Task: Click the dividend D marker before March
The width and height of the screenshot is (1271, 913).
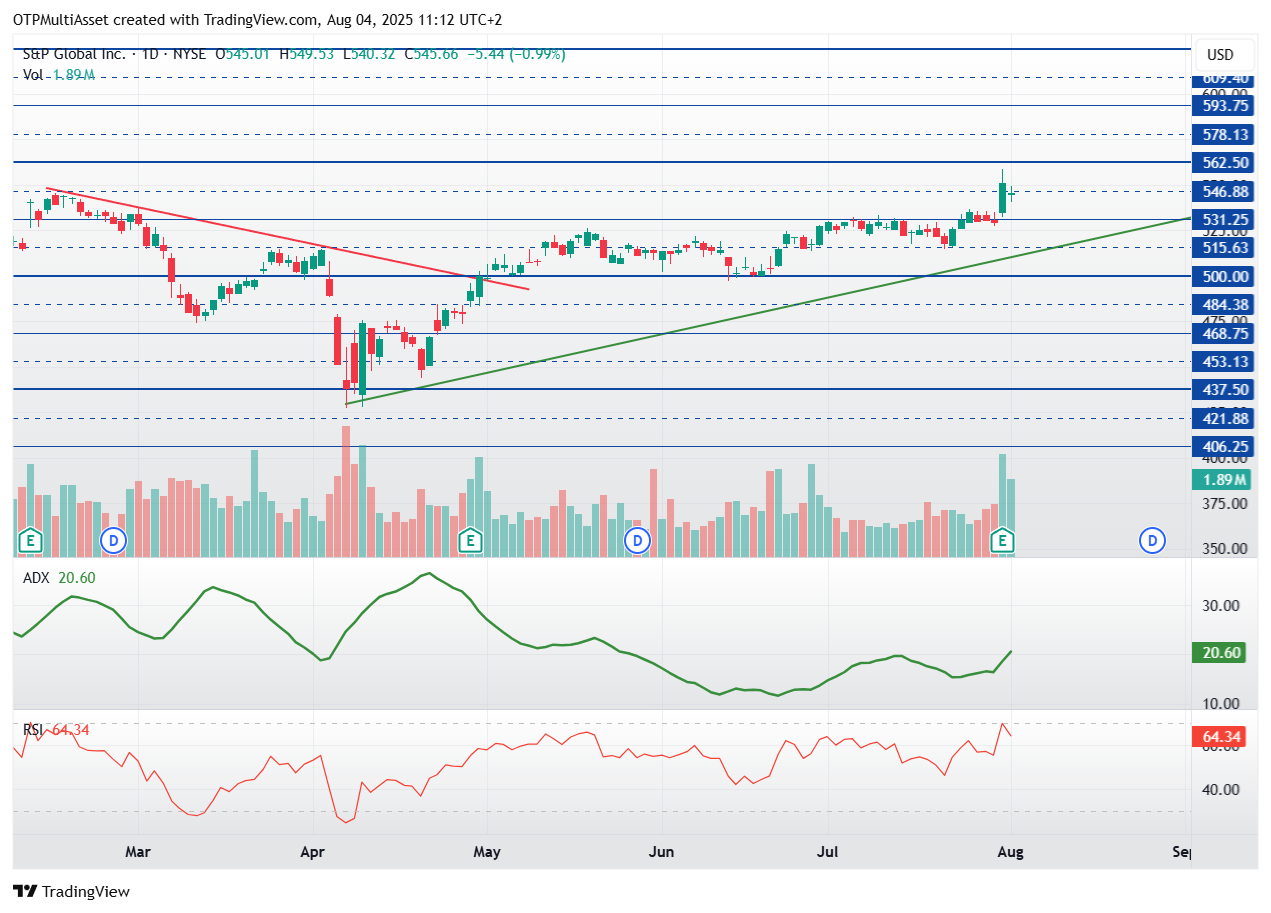Action: pos(113,541)
